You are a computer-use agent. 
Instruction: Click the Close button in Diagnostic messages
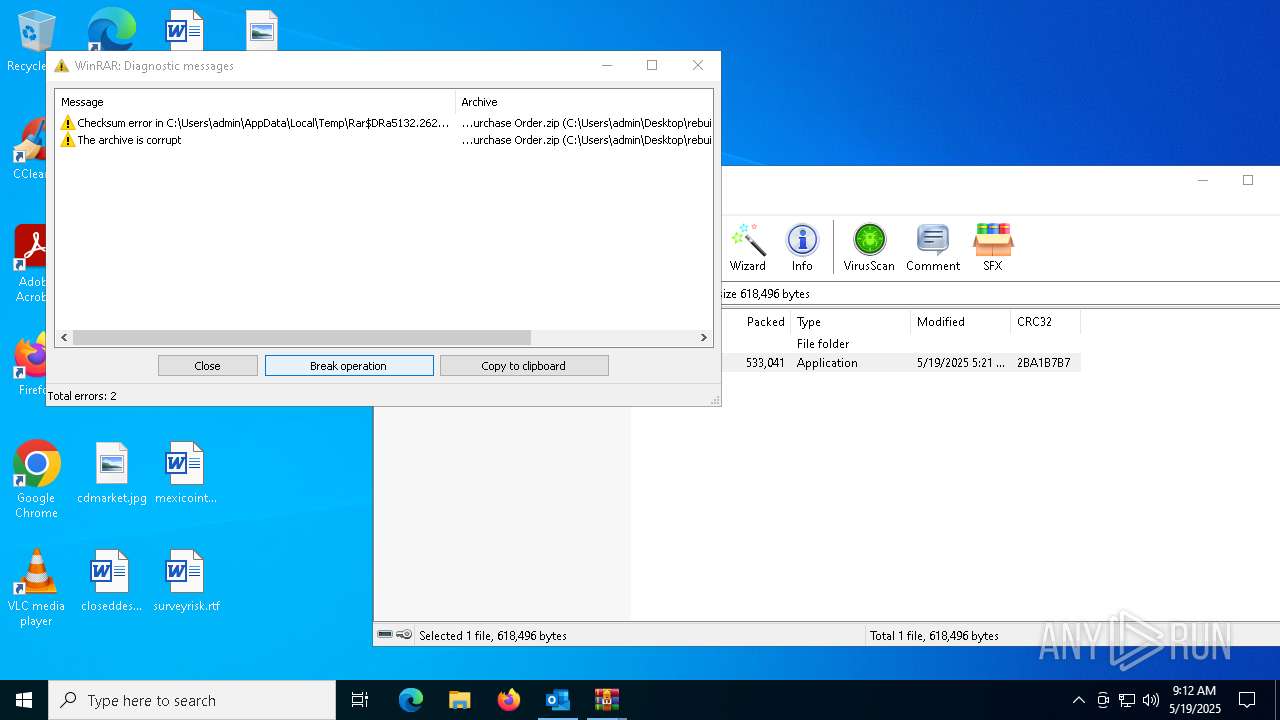pyautogui.click(x=208, y=366)
